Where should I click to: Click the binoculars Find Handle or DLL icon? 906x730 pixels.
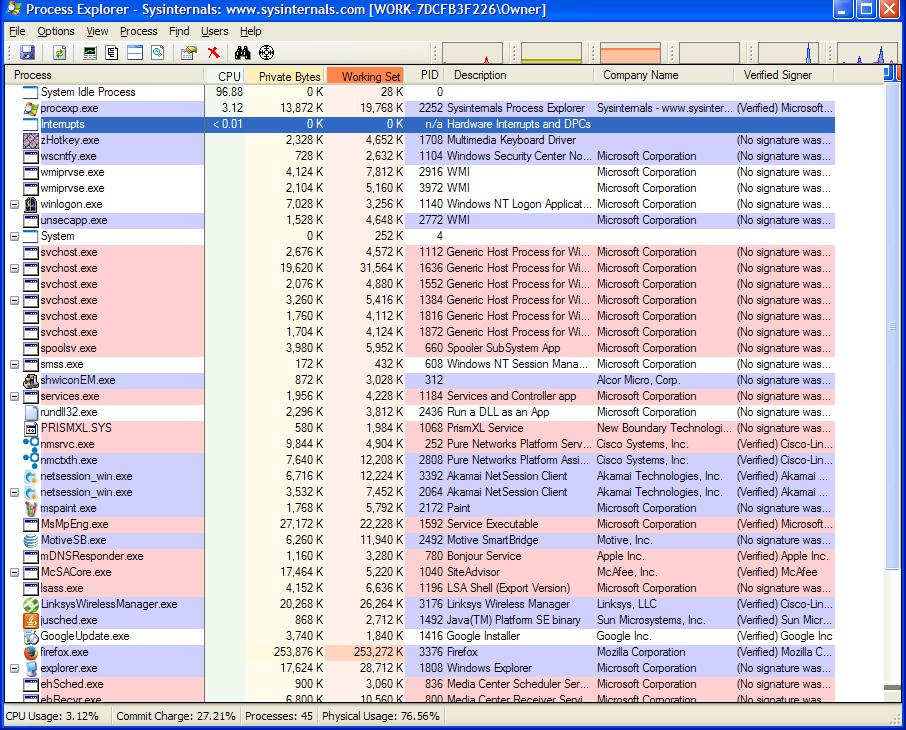click(243, 53)
